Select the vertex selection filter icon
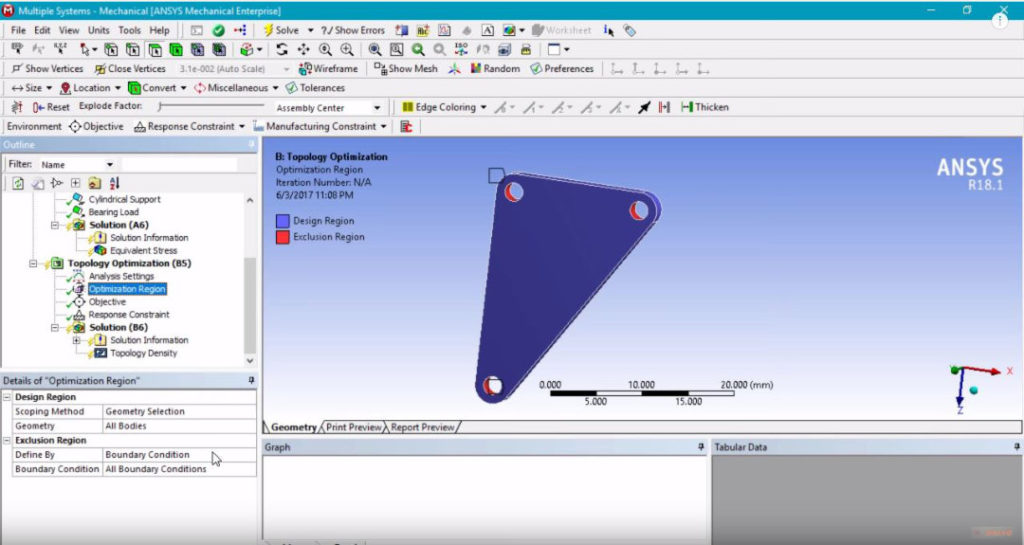Viewport: 1024px width, 545px height. point(111,49)
